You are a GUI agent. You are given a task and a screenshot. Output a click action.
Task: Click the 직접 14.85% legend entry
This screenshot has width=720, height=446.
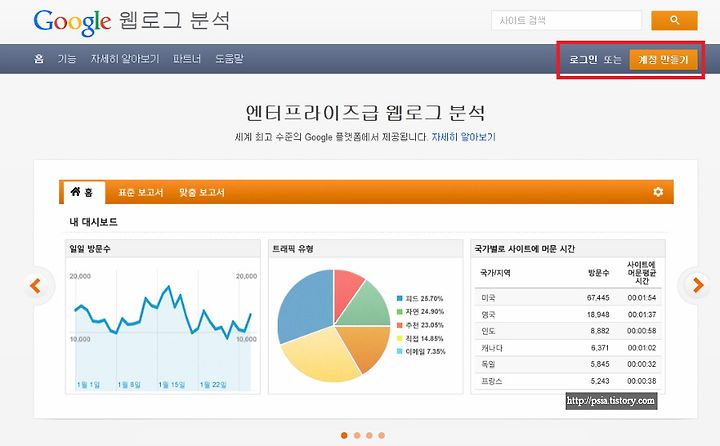click(x=420, y=339)
